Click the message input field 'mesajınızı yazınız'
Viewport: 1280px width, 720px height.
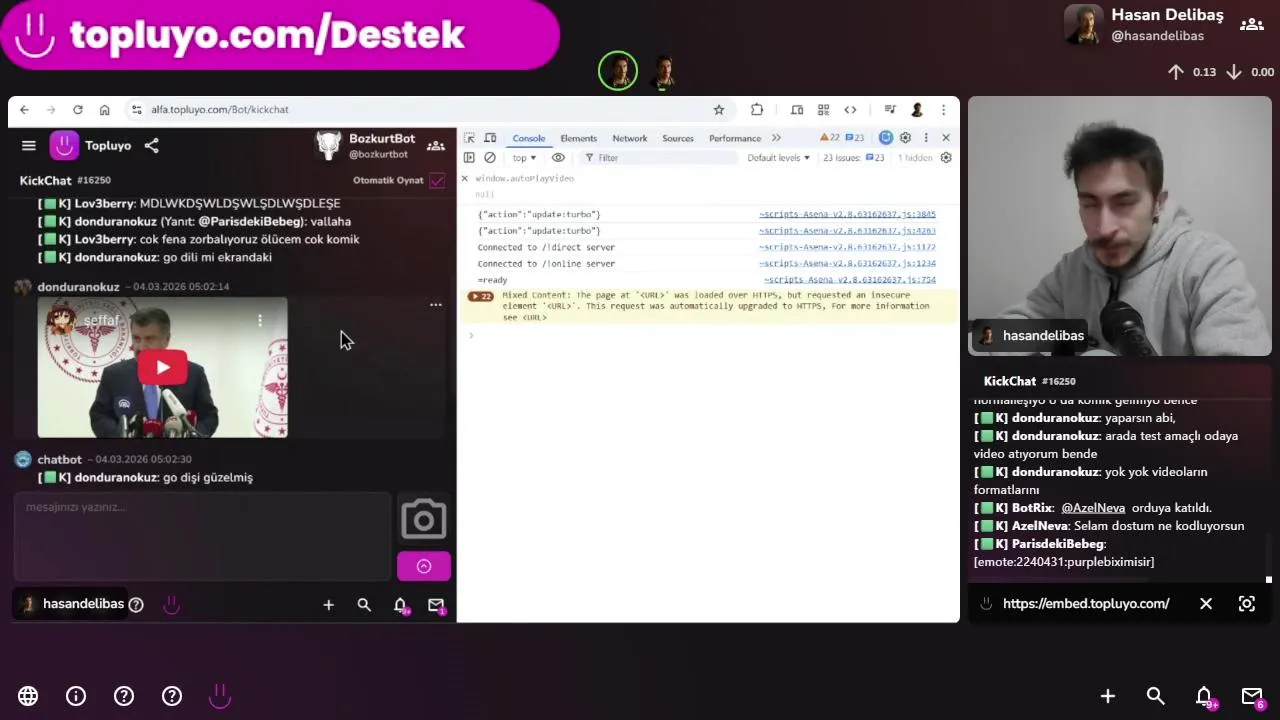click(203, 535)
